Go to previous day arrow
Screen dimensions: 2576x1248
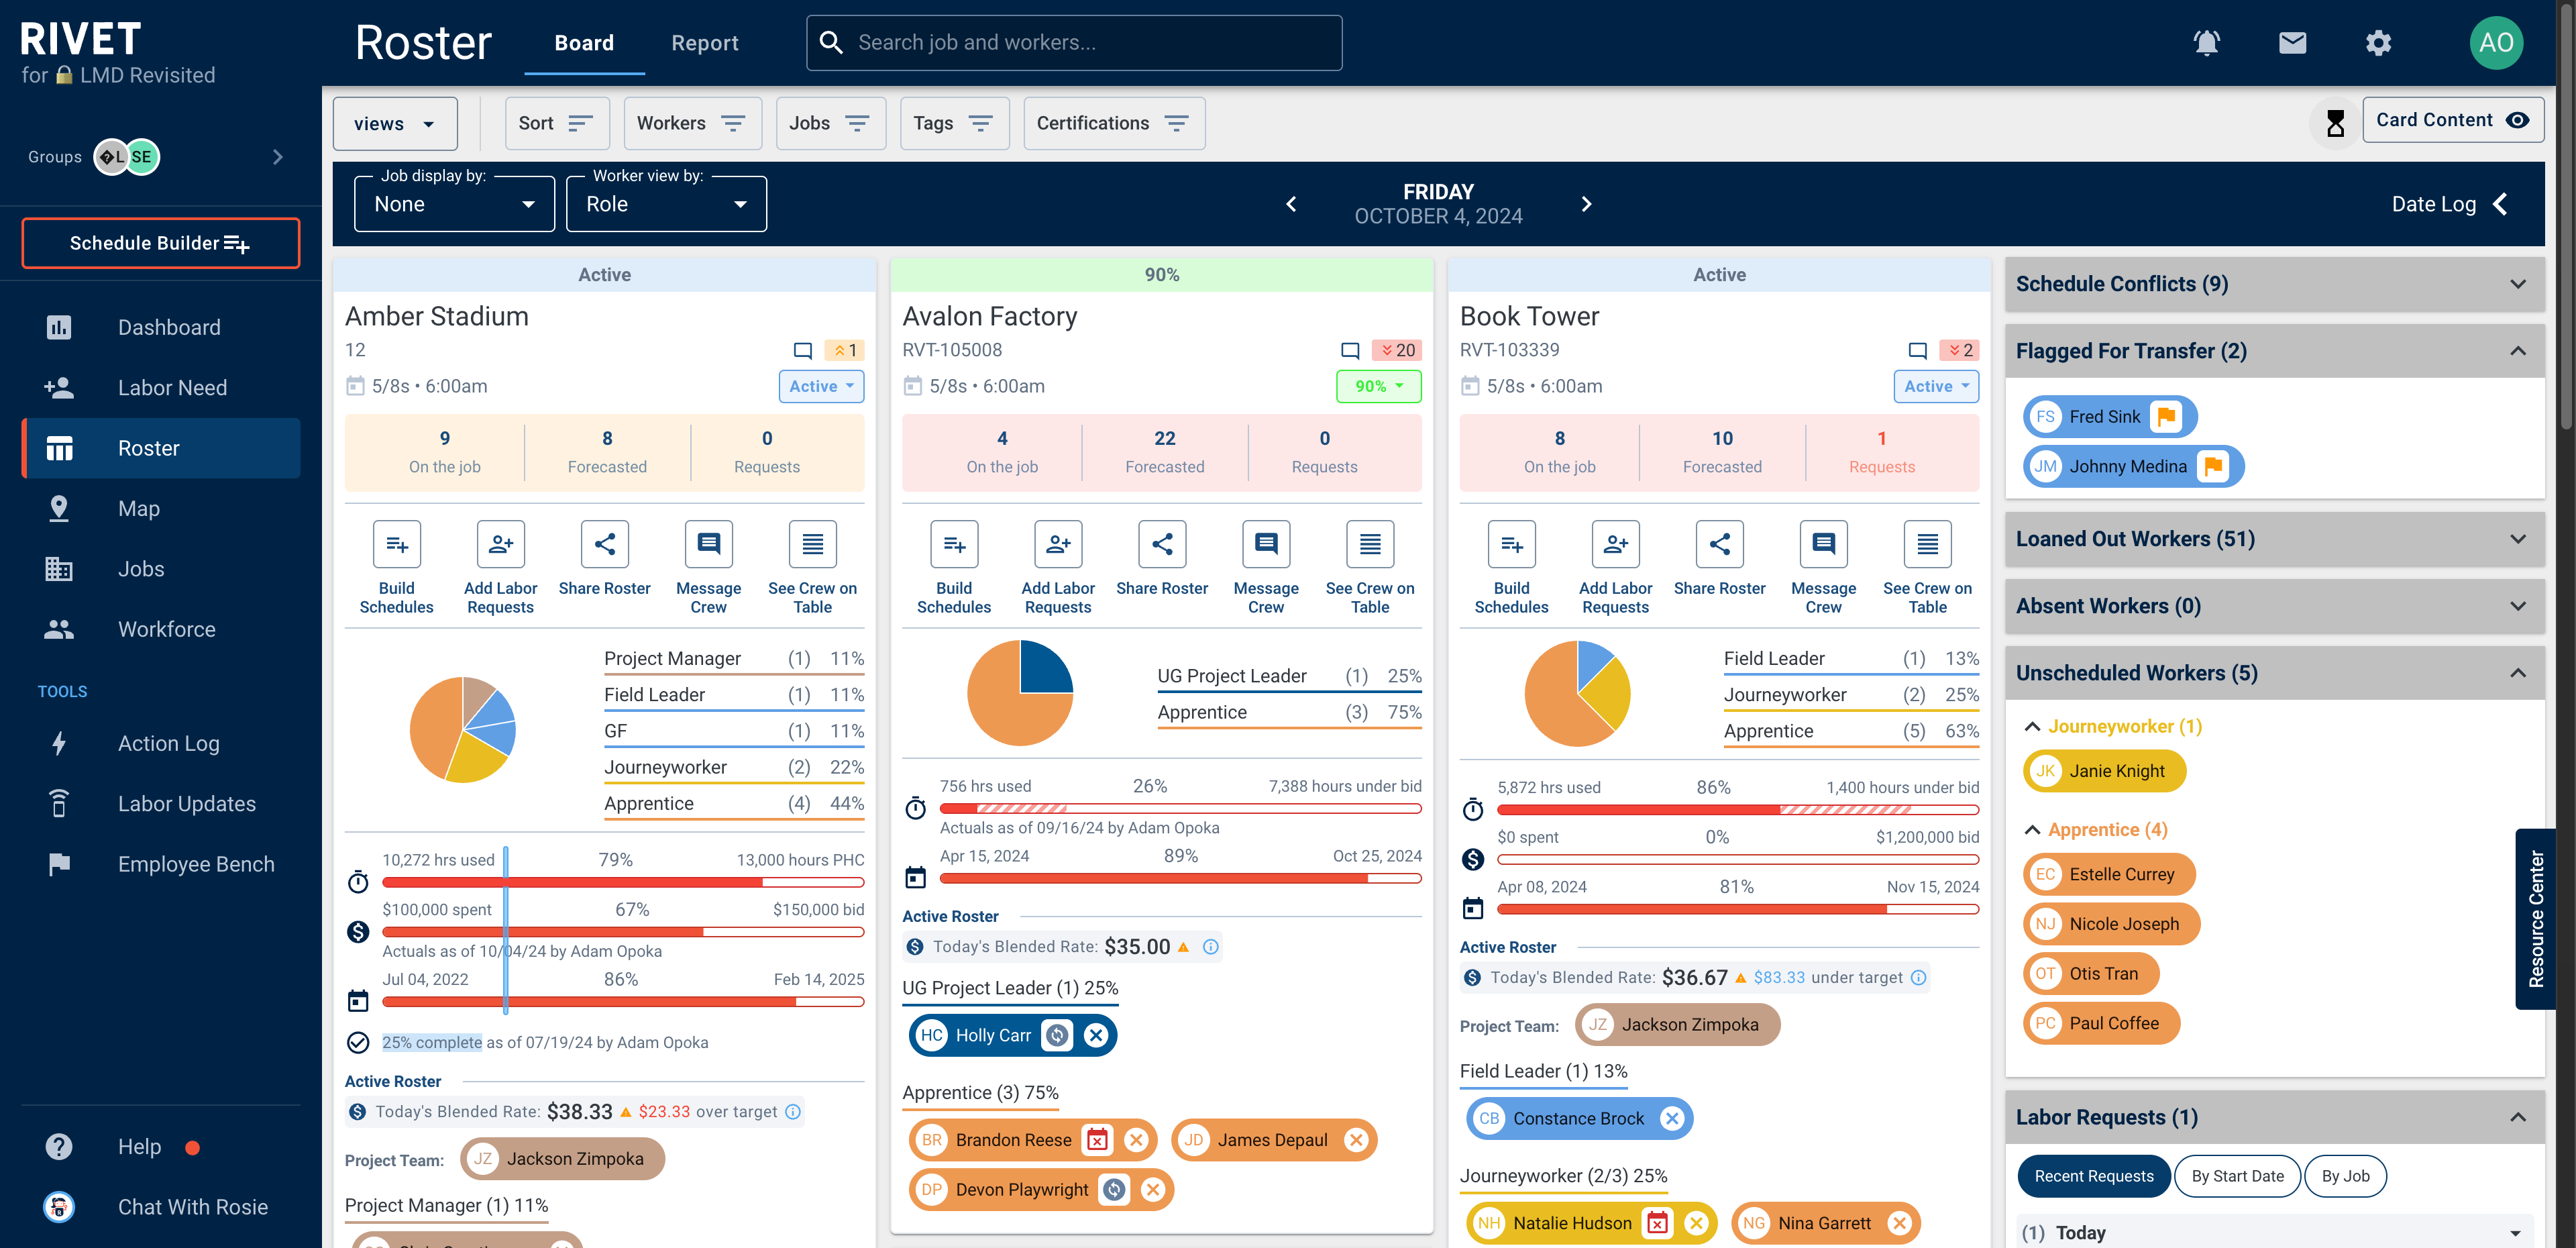1291,204
